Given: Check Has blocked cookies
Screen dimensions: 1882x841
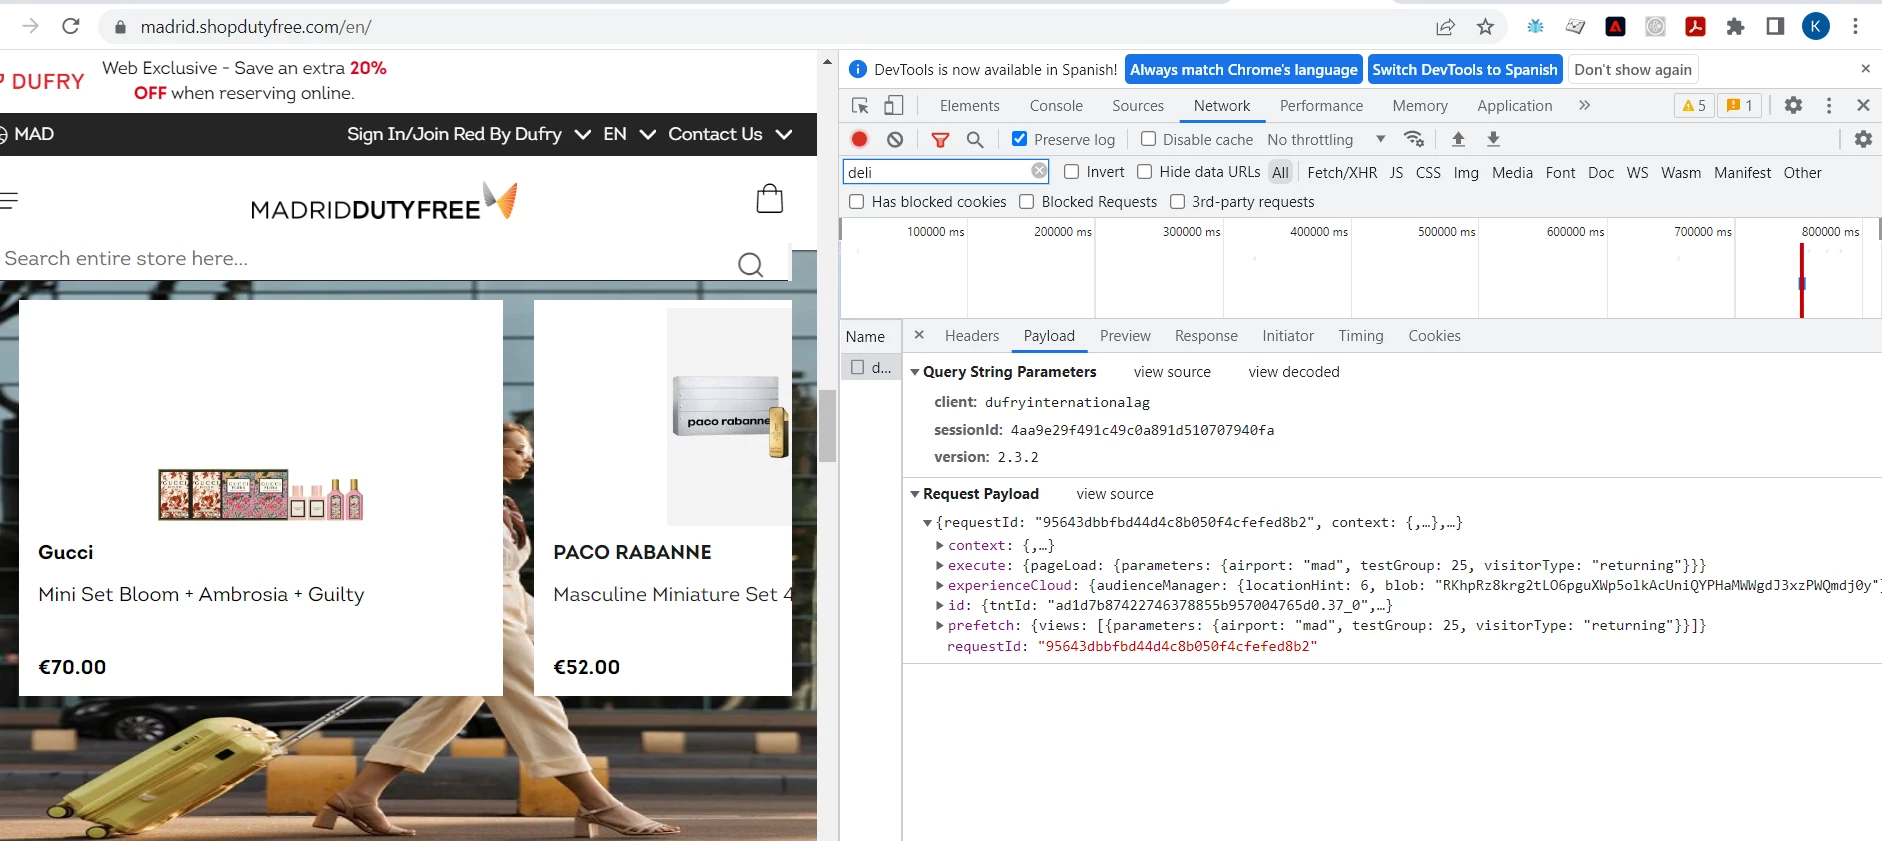Looking at the screenshot, I should click(856, 202).
